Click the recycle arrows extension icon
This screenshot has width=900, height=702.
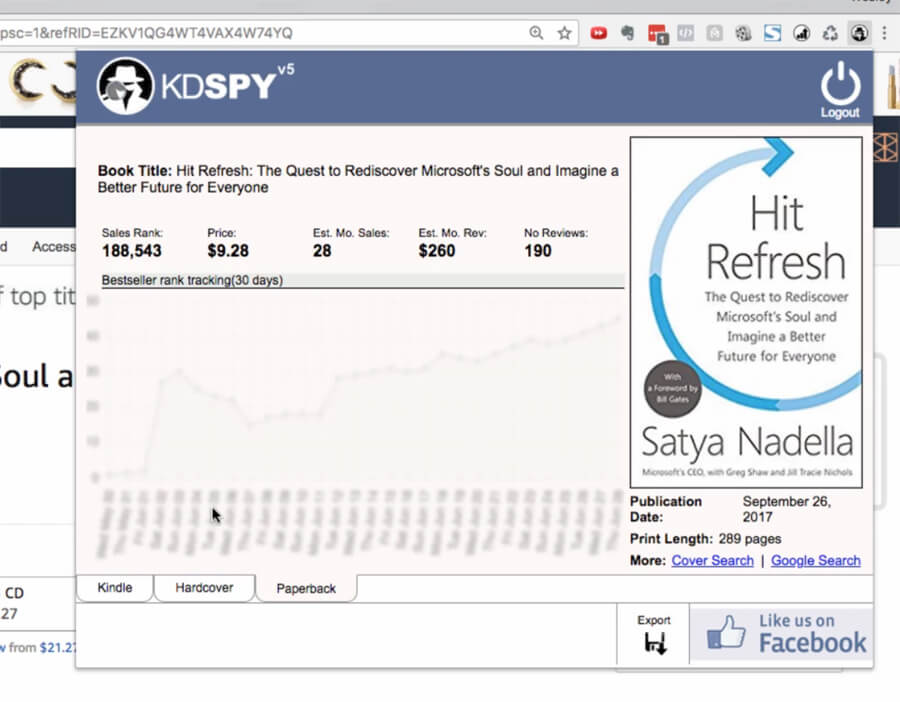(830, 33)
